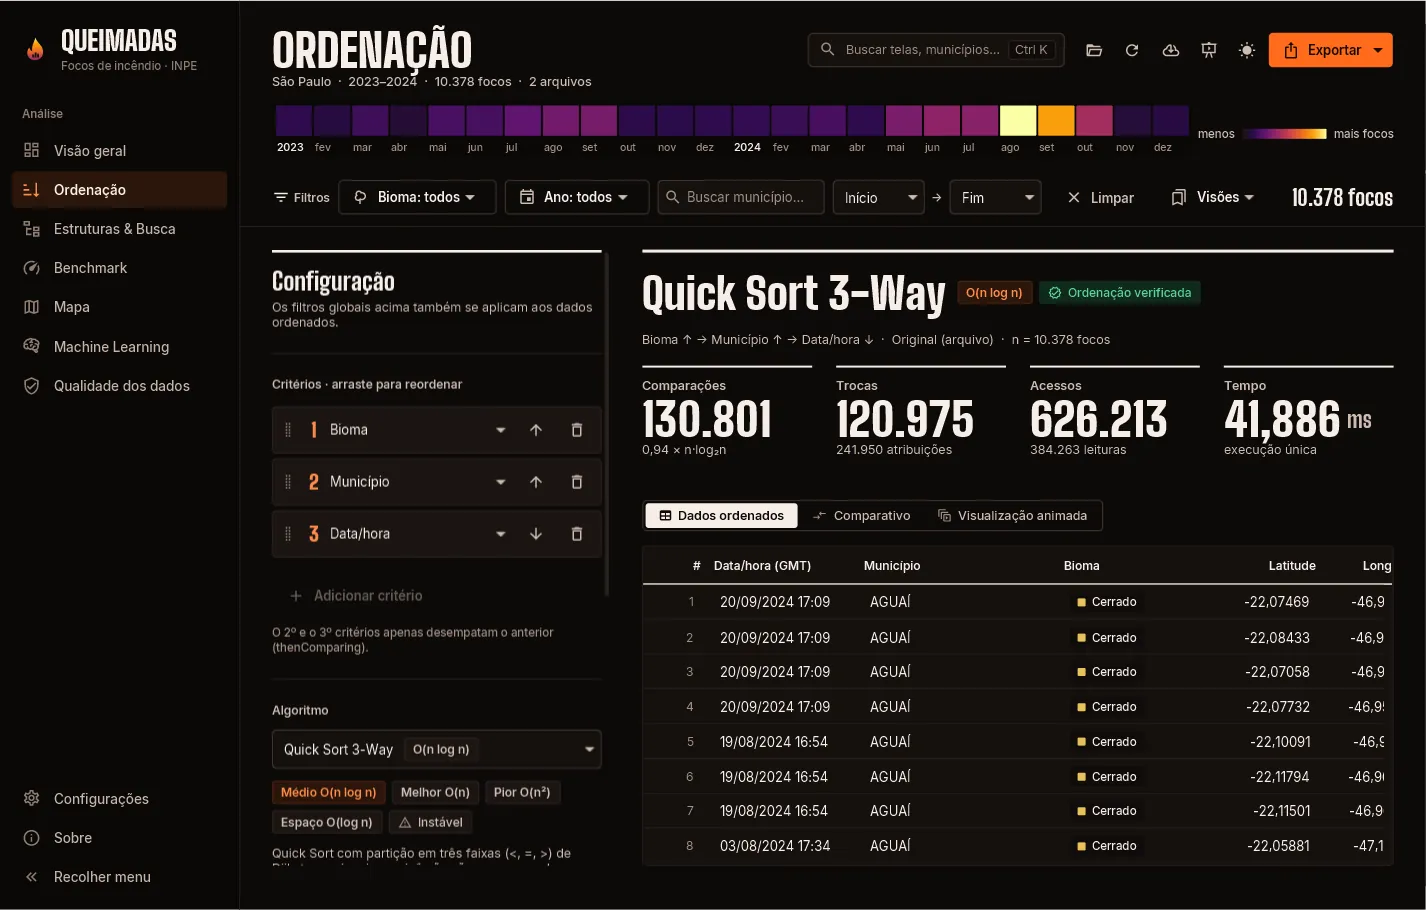
Task: Click the 'Ordenação verificada' badge
Action: pos(1120,293)
